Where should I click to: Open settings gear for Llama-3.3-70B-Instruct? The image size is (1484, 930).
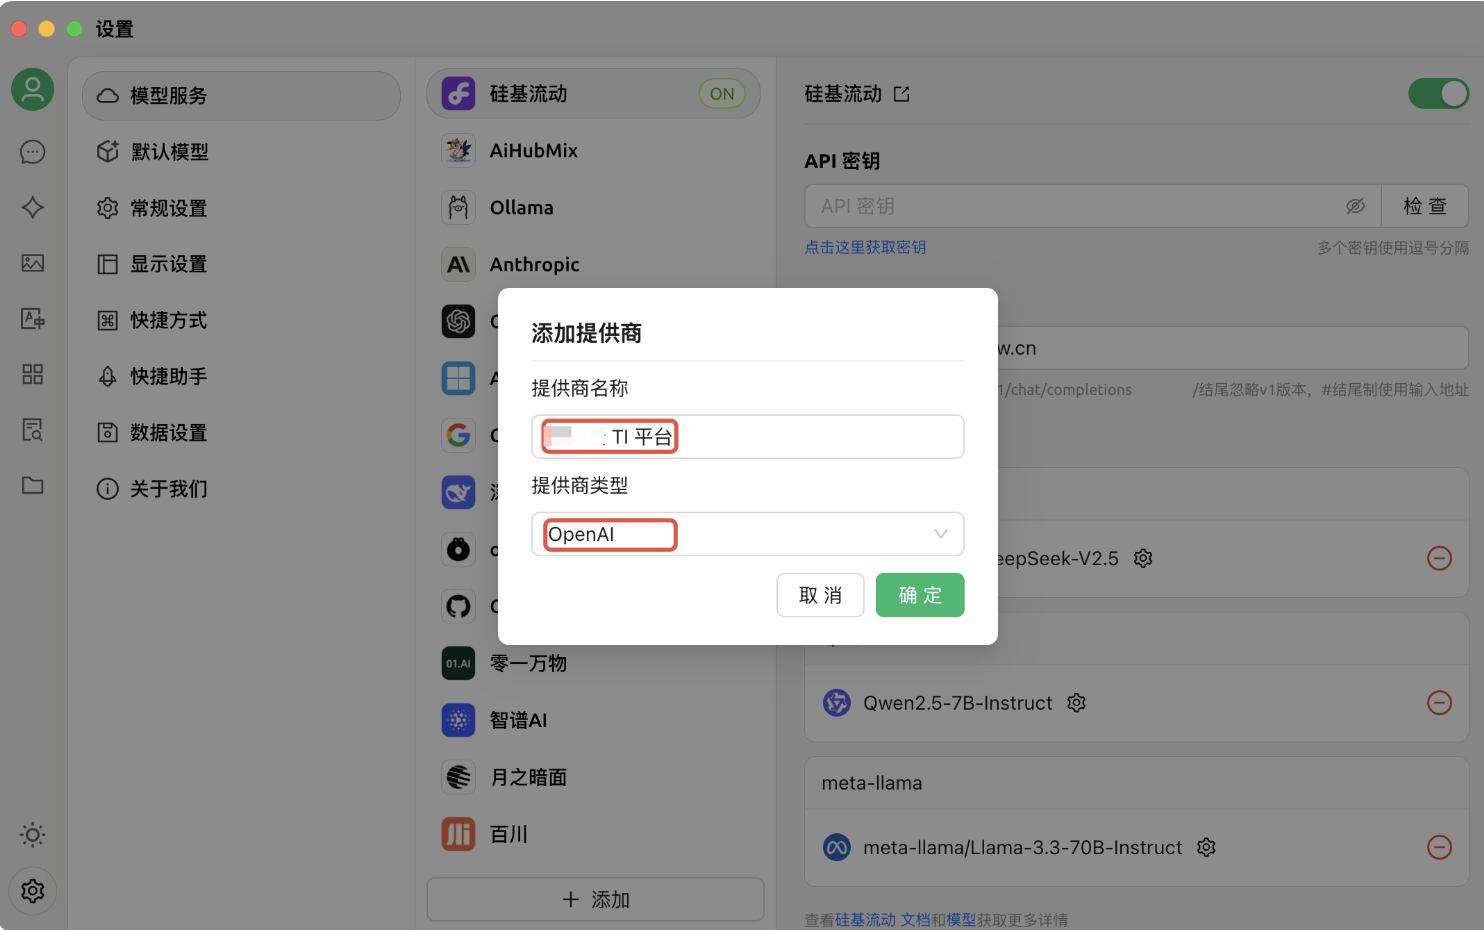[x=1206, y=847]
